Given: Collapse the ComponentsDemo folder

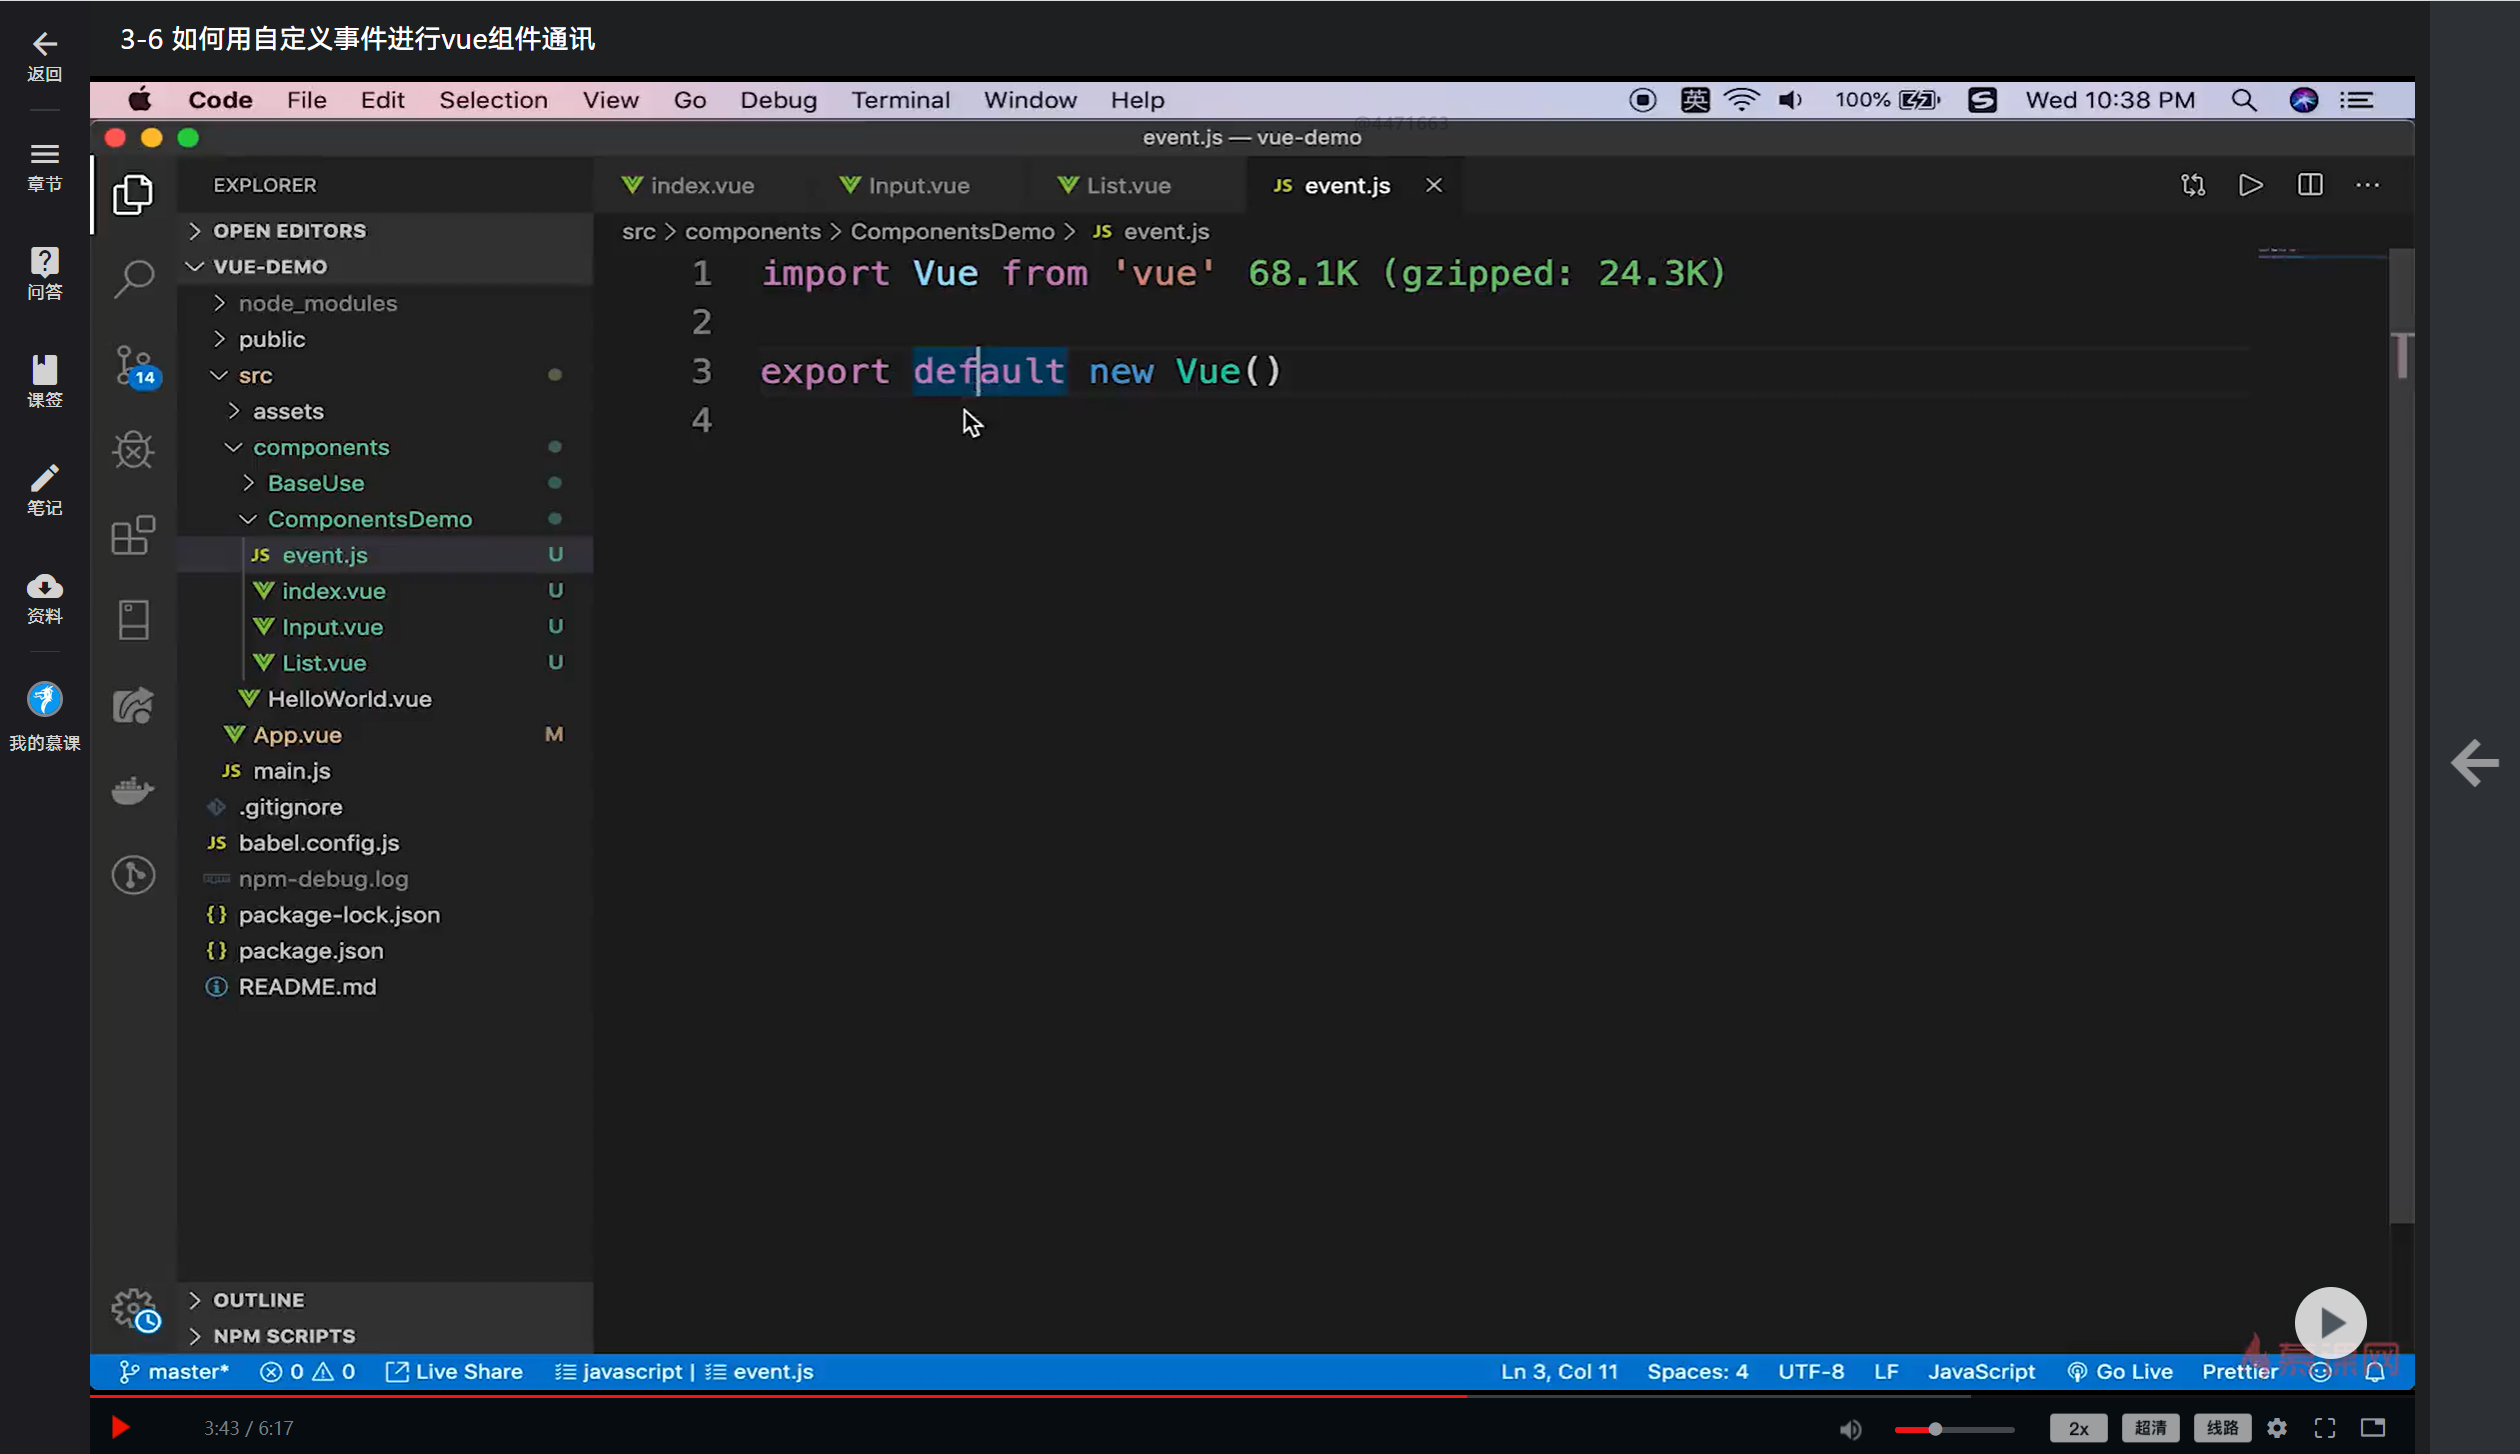Looking at the screenshot, I should pos(369,519).
